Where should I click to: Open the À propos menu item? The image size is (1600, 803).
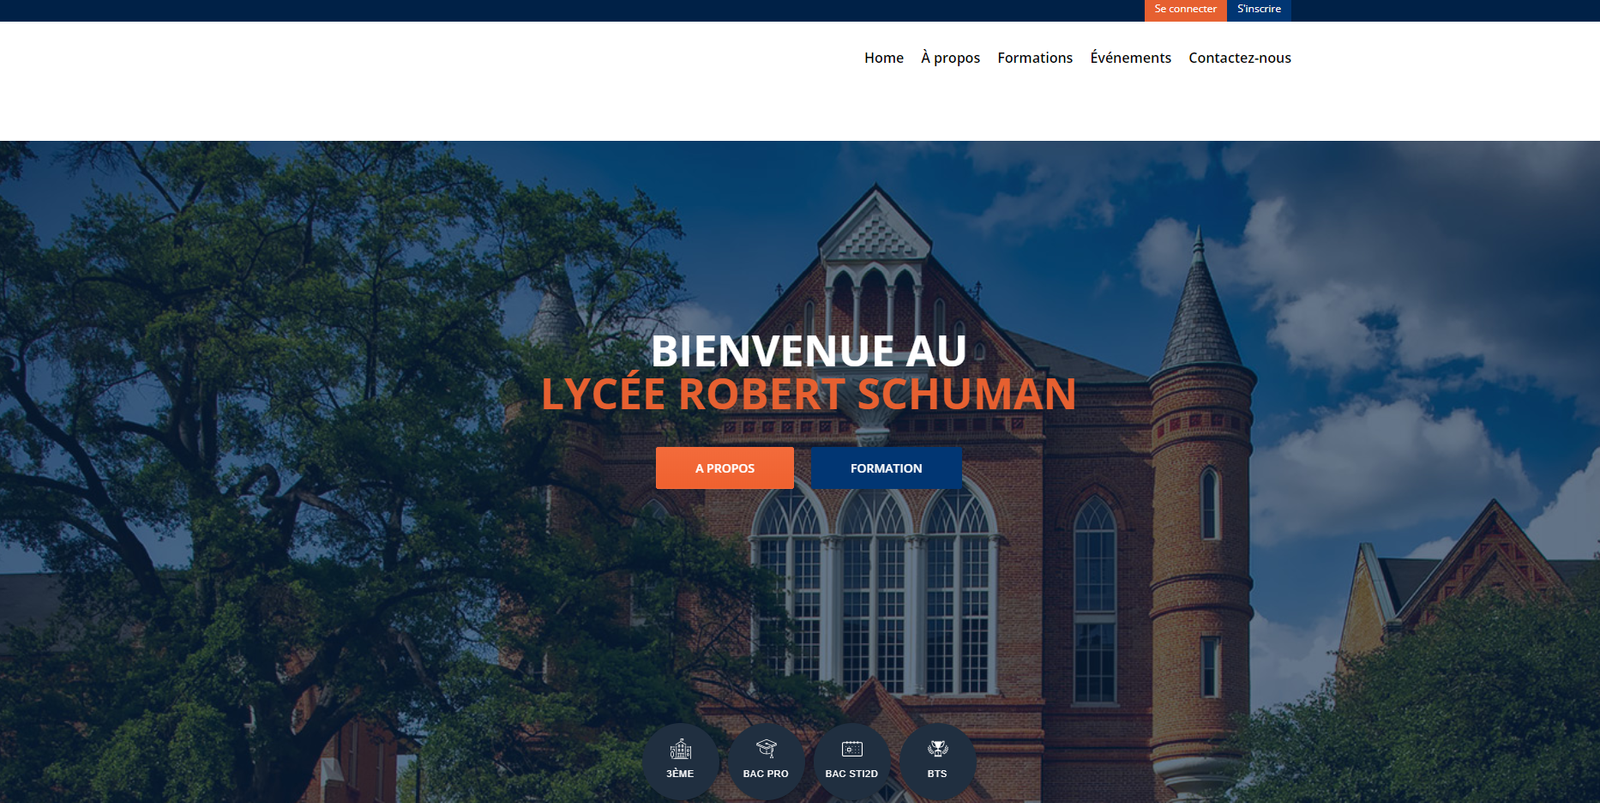950,58
